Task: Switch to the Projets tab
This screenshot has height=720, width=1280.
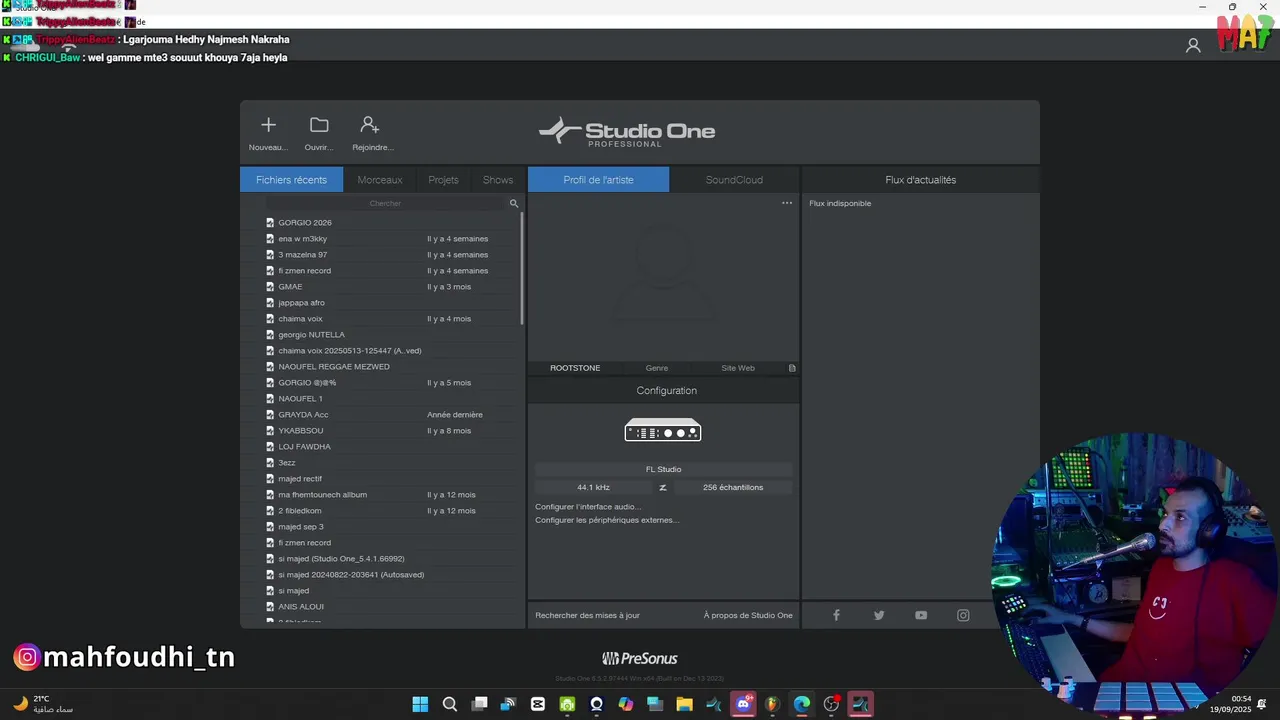Action: coord(443,180)
